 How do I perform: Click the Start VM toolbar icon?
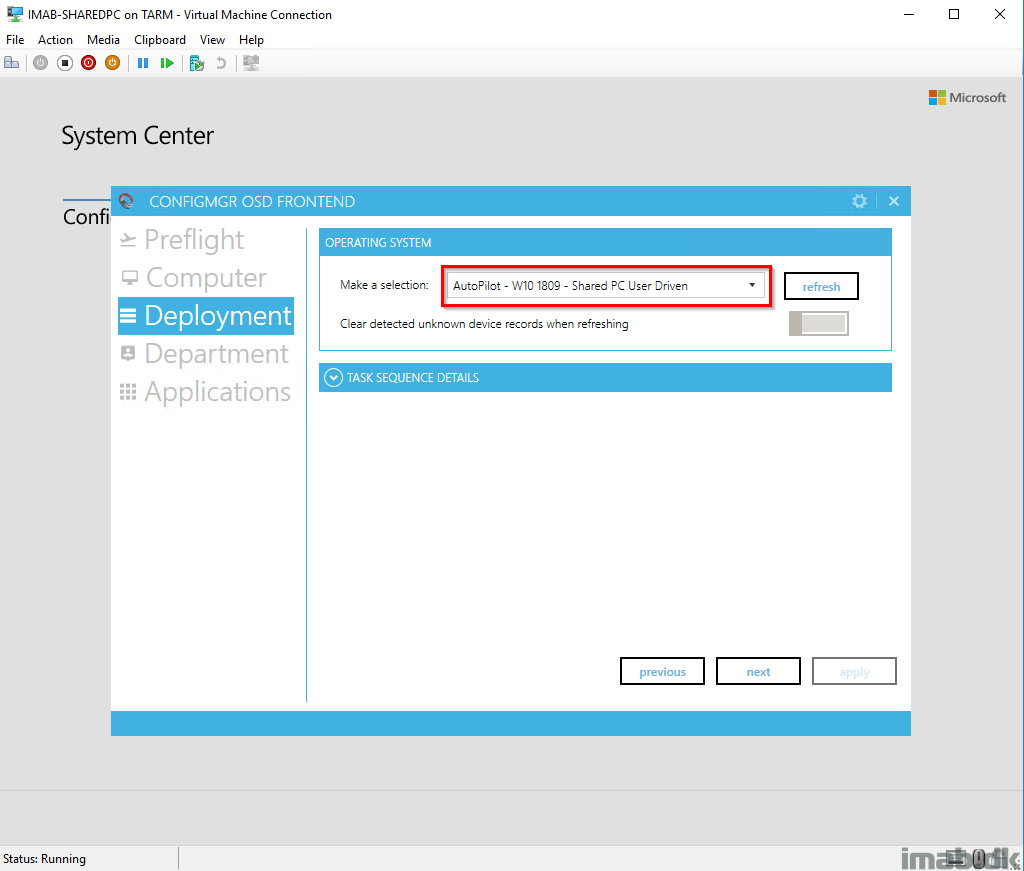40,63
